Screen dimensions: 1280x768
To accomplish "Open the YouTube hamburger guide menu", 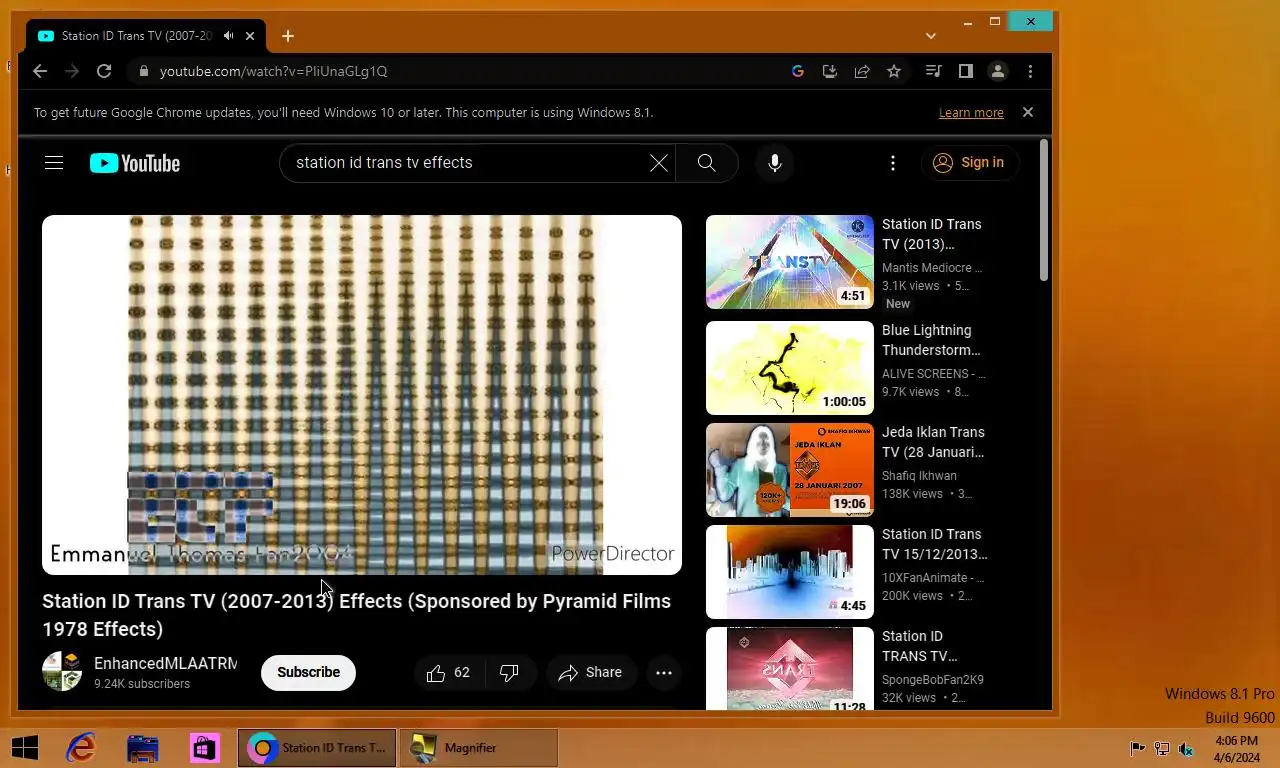I will (x=54, y=163).
